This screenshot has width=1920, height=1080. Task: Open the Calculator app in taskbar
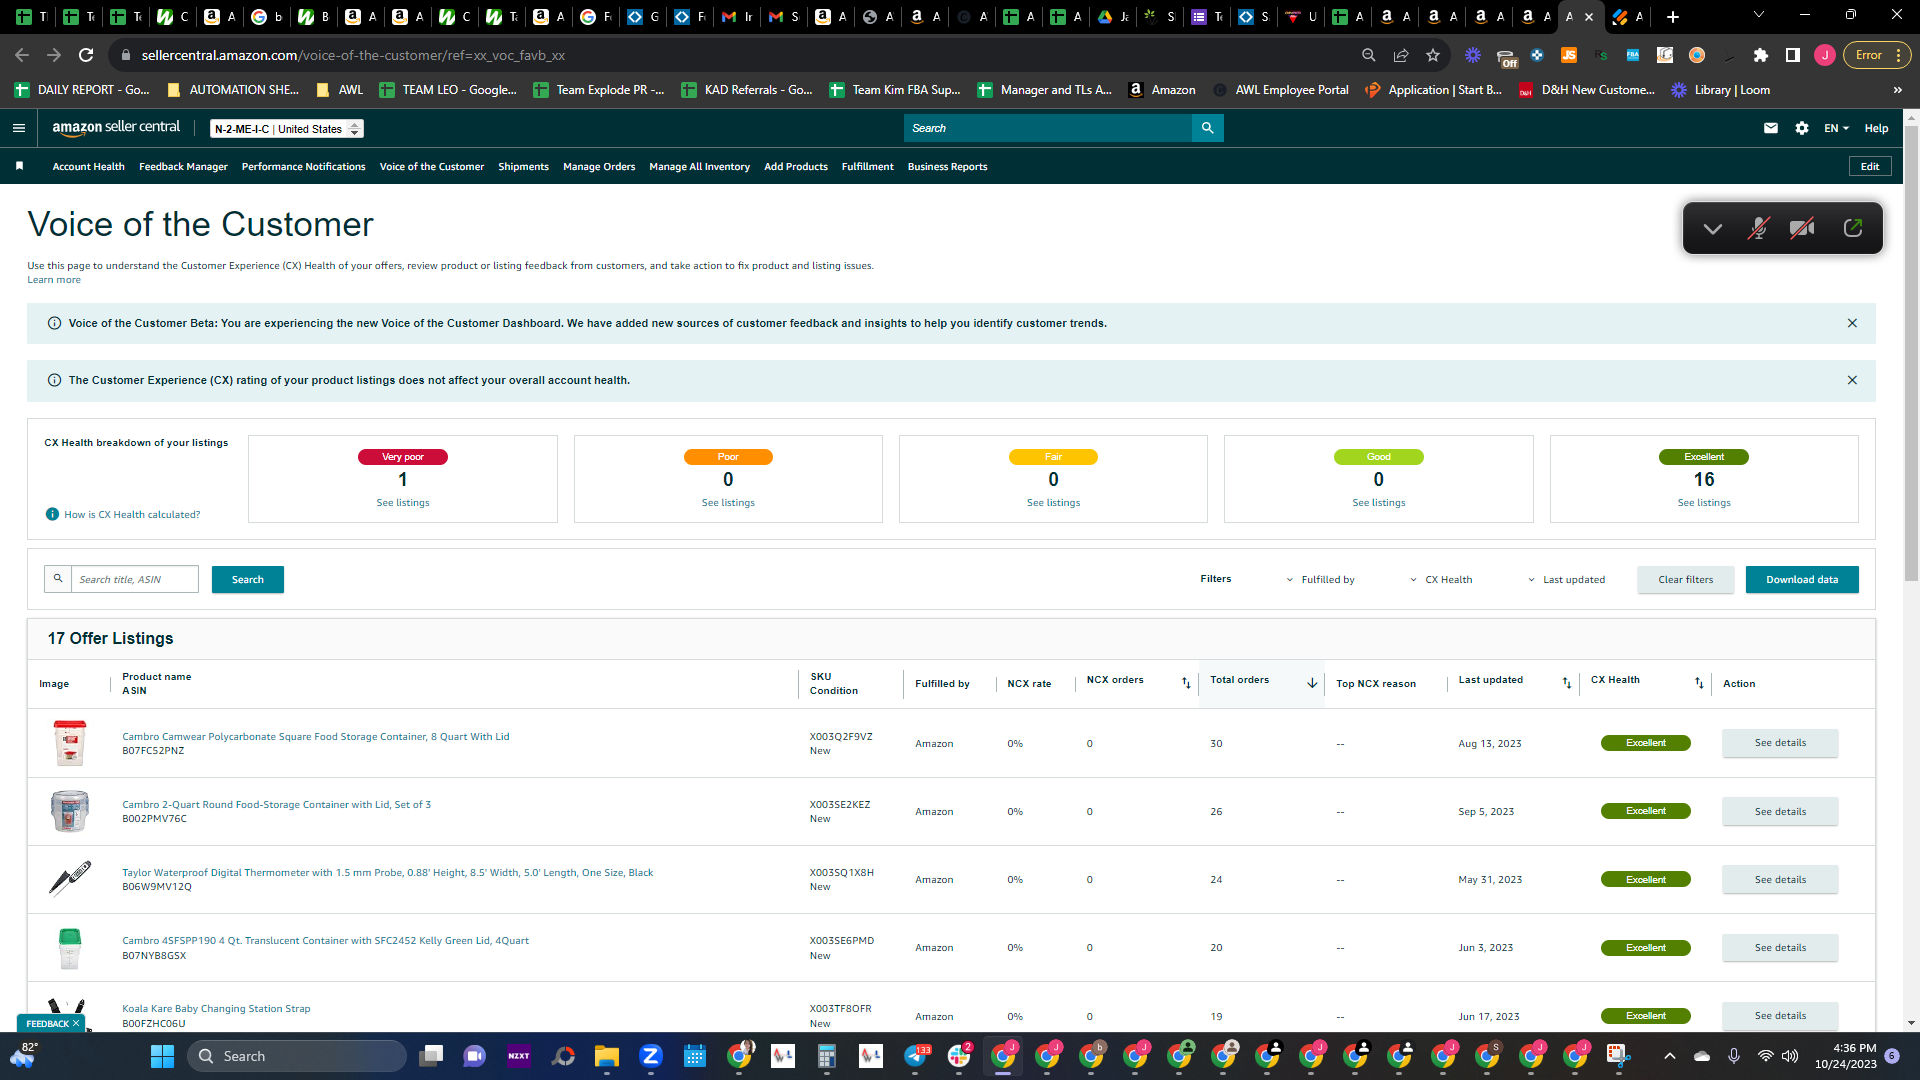click(827, 1056)
